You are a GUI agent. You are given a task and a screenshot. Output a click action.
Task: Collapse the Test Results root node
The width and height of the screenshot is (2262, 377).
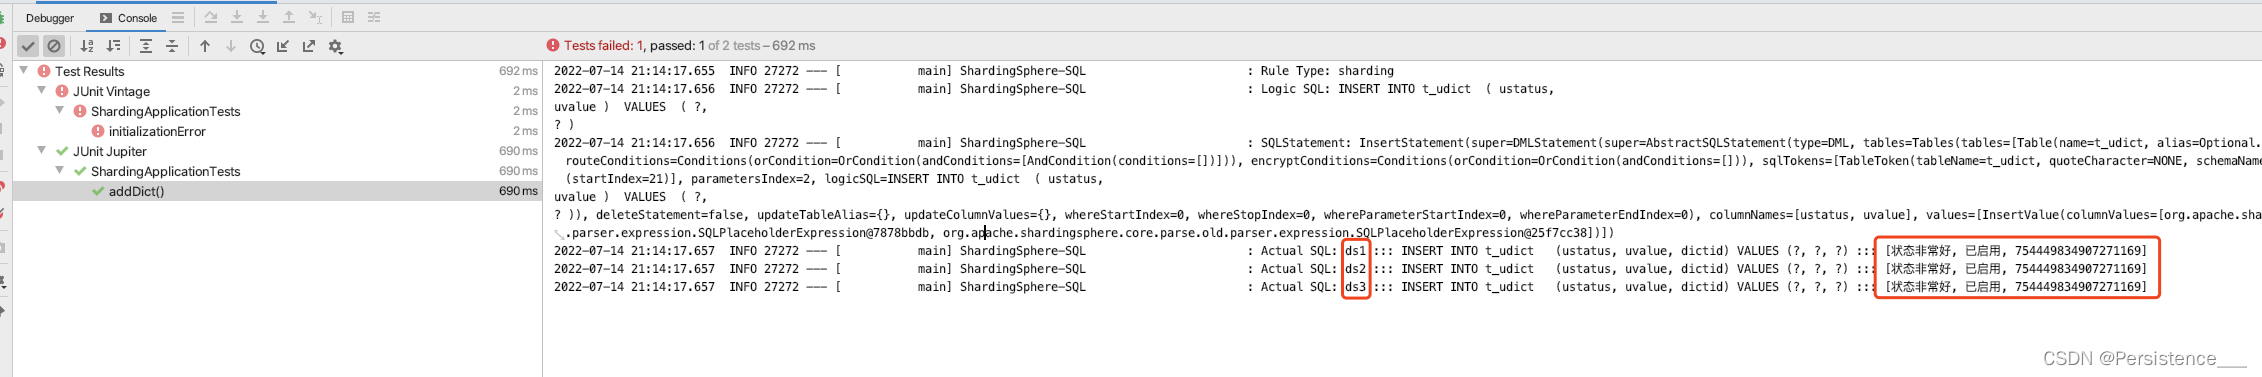[24, 71]
